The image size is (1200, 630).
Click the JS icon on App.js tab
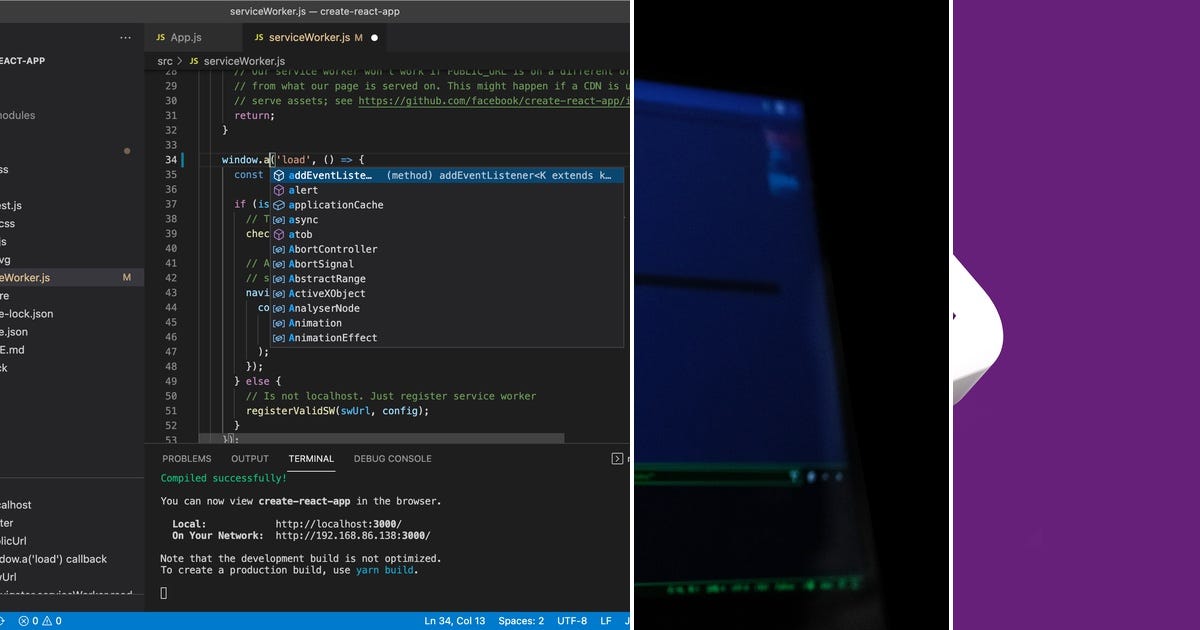[160, 37]
